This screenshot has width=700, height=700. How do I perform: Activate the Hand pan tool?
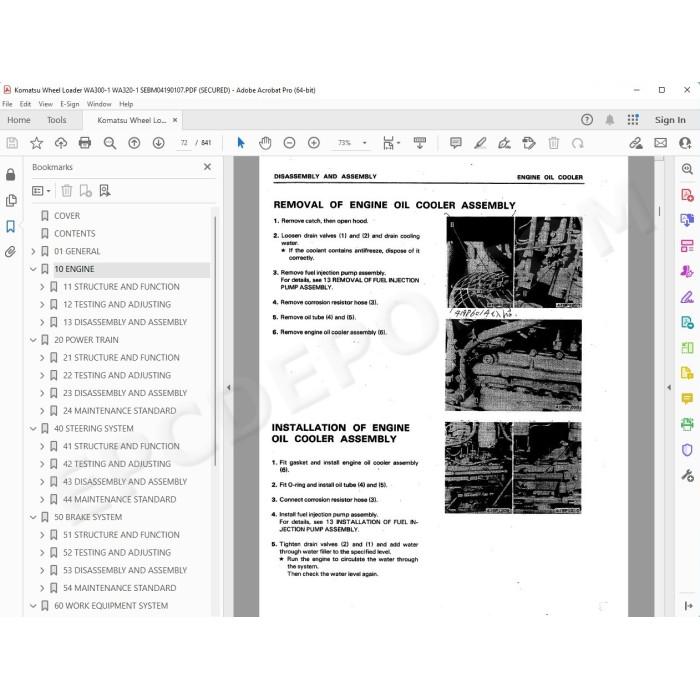pyautogui.click(x=265, y=143)
